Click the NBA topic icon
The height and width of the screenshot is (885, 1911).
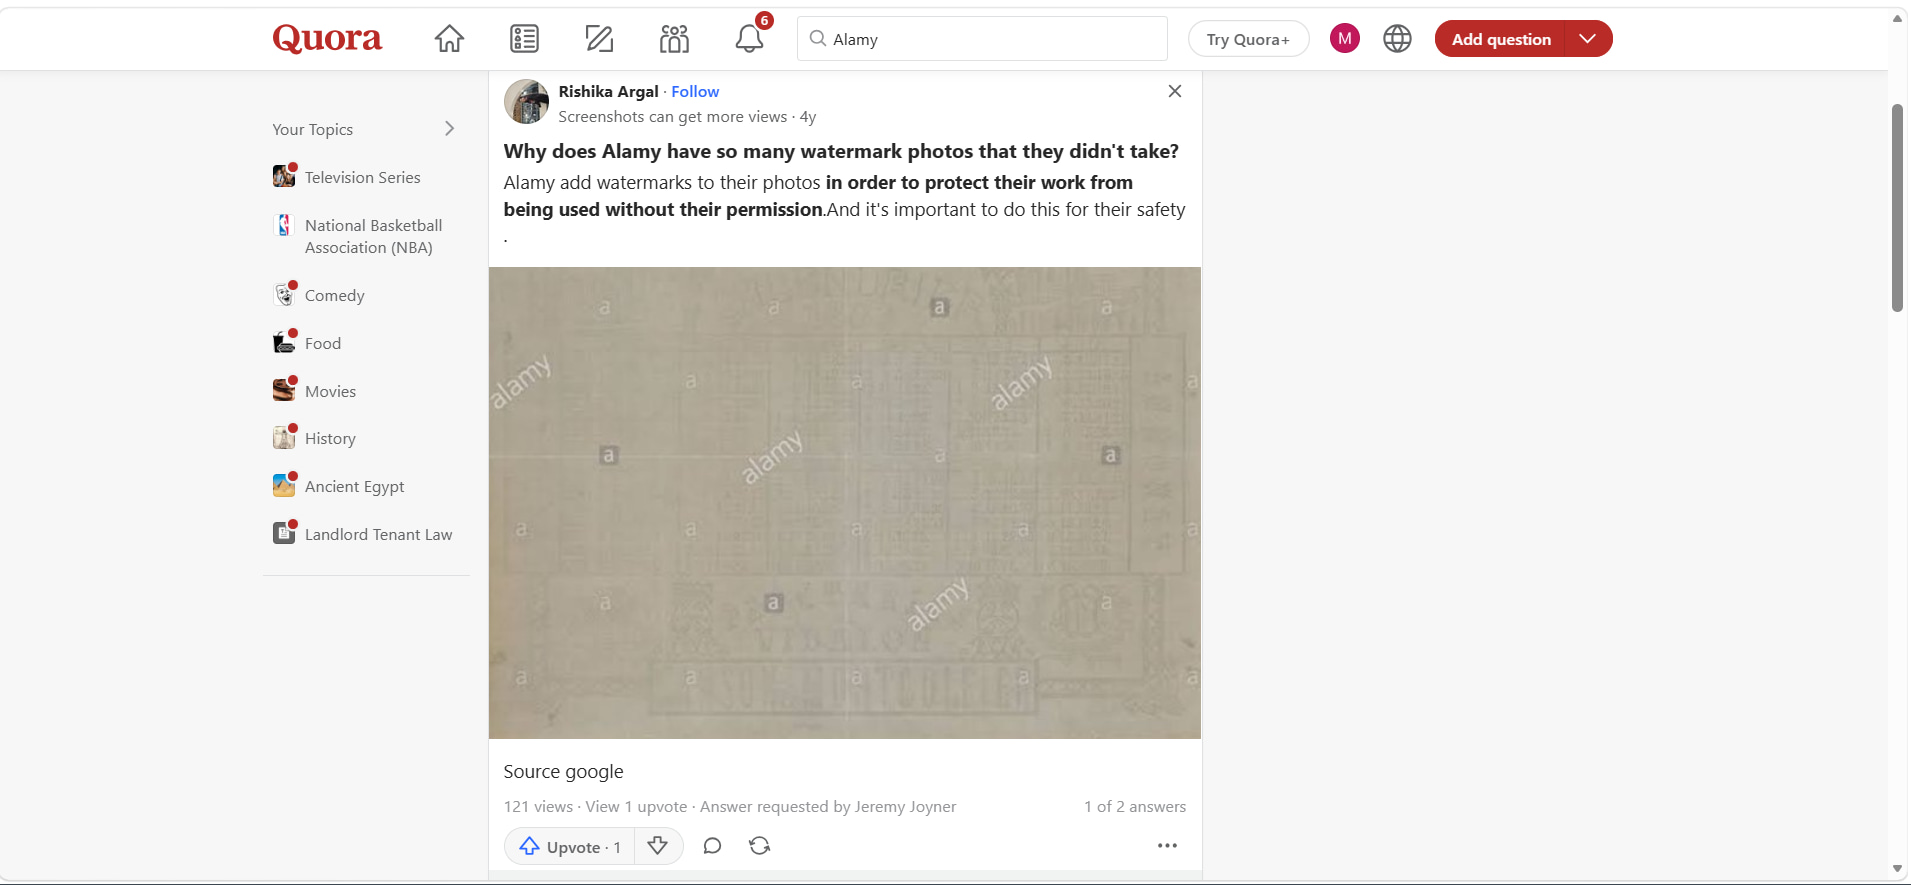pos(284,225)
